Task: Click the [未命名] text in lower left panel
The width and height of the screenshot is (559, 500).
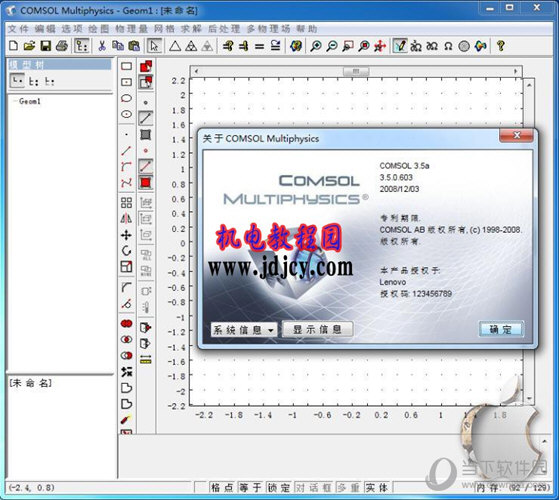Action: click(30, 383)
